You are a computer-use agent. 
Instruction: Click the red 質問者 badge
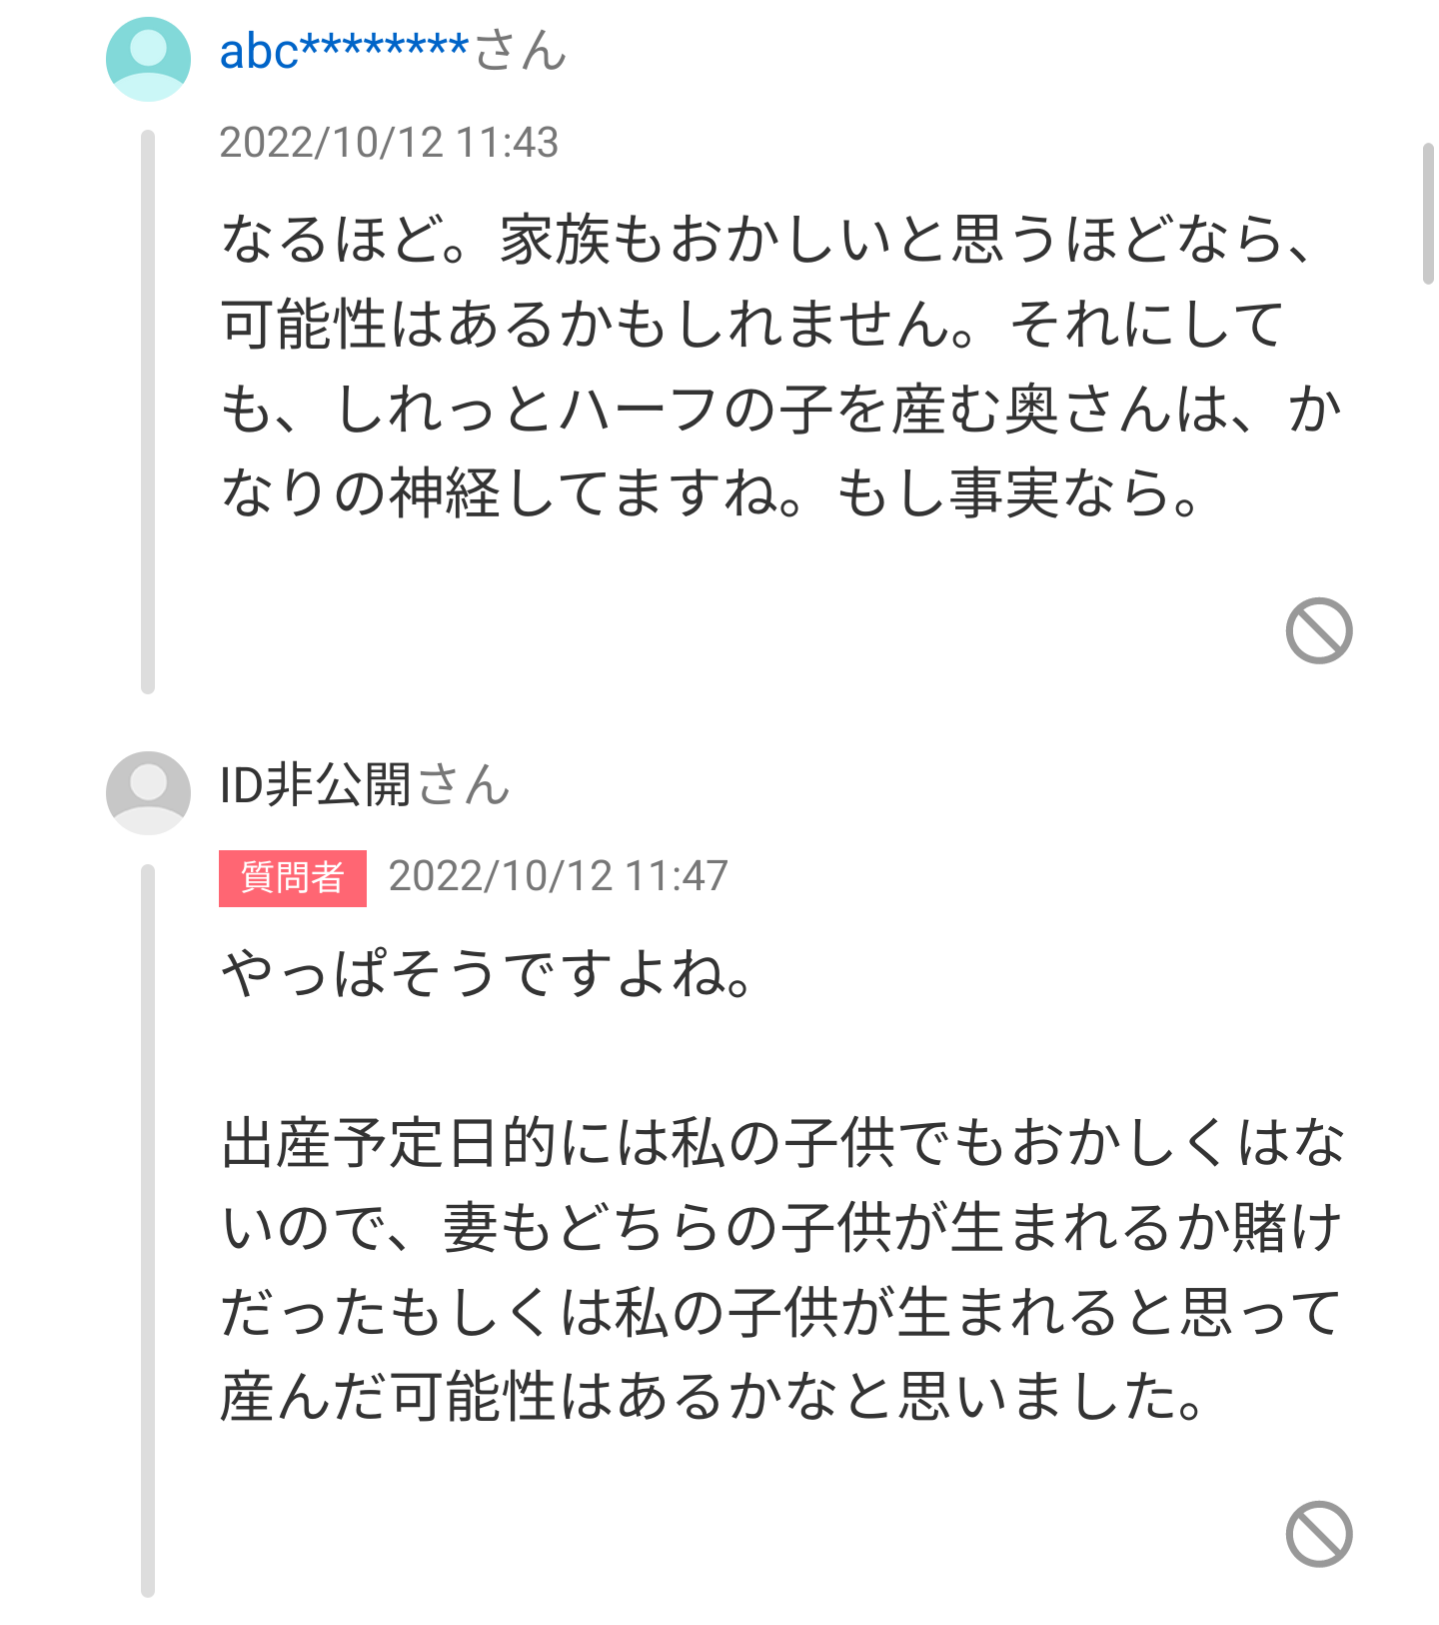click(x=293, y=878)
